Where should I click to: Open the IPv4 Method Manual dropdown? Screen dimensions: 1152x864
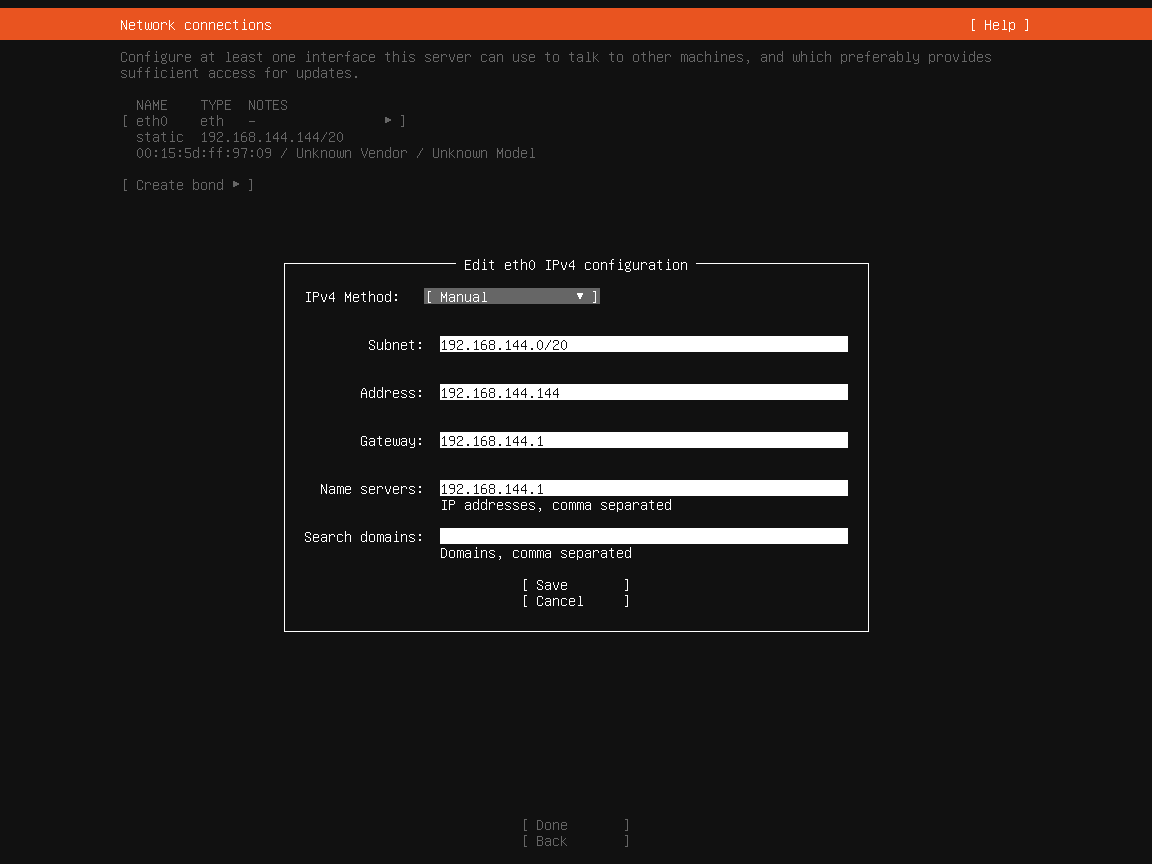point(510,297)
